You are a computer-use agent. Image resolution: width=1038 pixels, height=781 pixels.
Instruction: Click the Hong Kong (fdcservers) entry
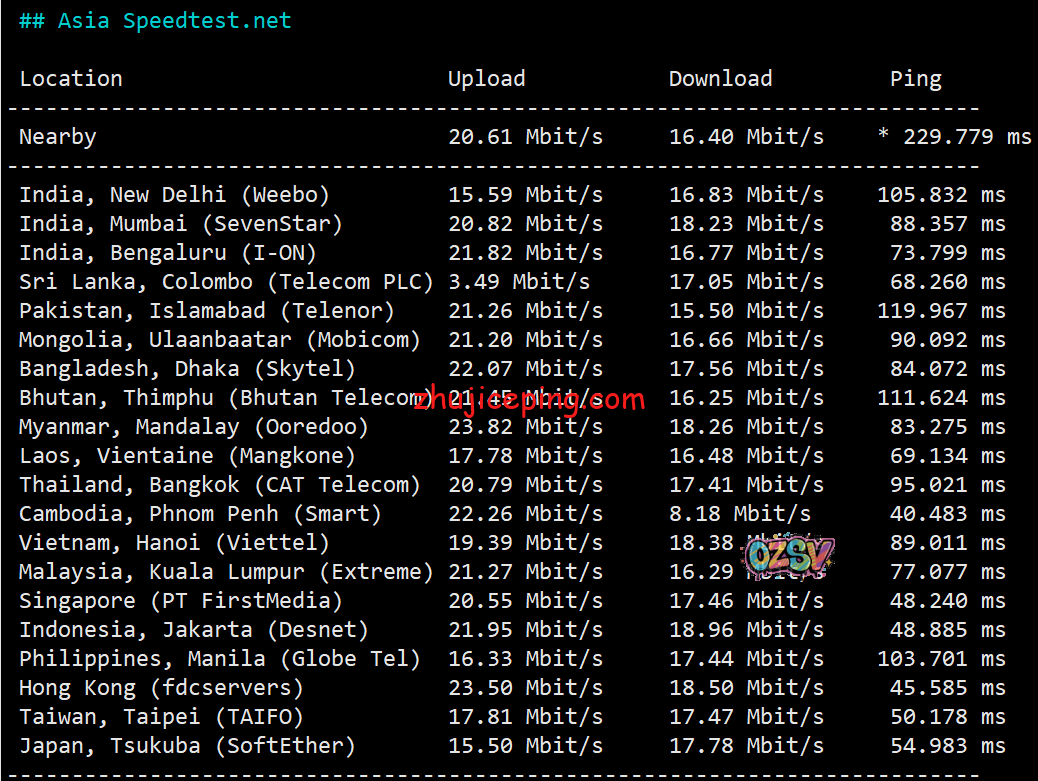tap(161, 688)
